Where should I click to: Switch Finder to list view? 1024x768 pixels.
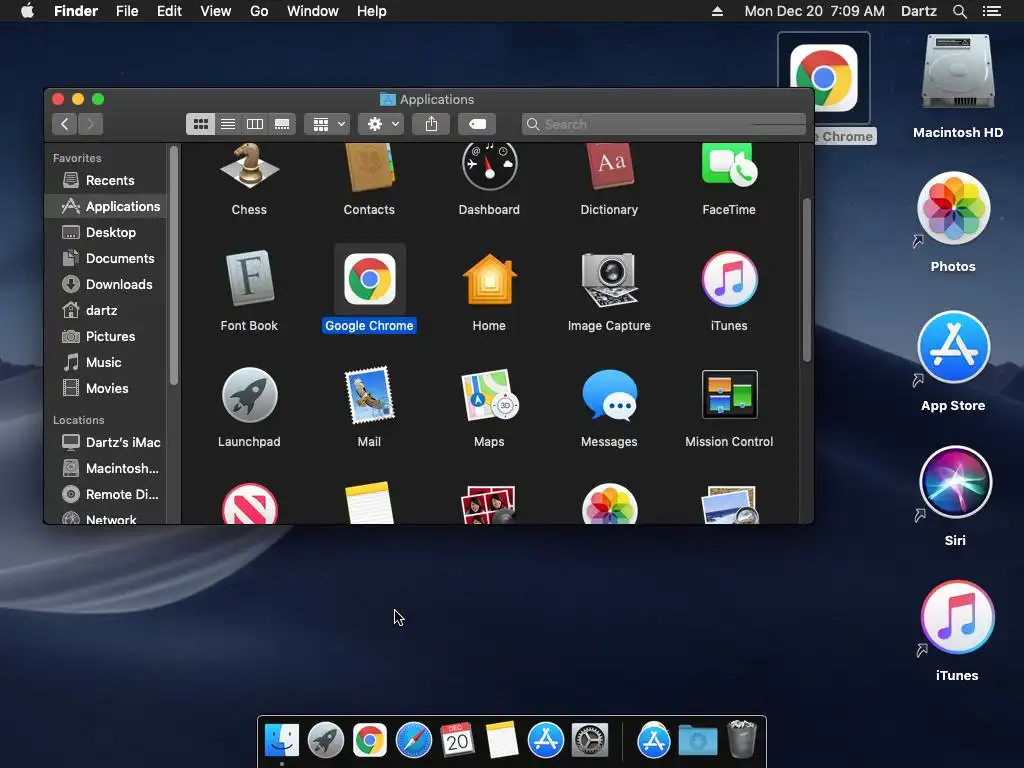click(228, 124)
